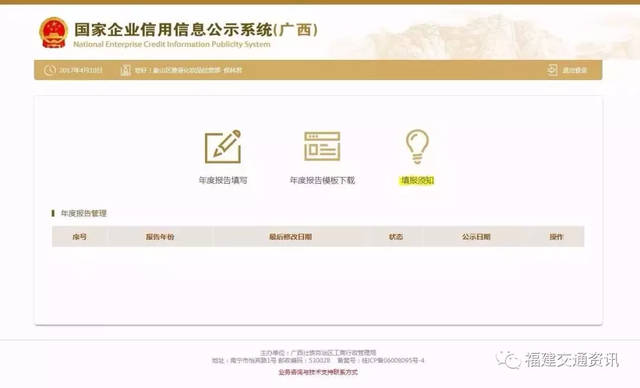Click the footer address and ICP line
This screenshot has height=388, width=640.
click(318, 361)
